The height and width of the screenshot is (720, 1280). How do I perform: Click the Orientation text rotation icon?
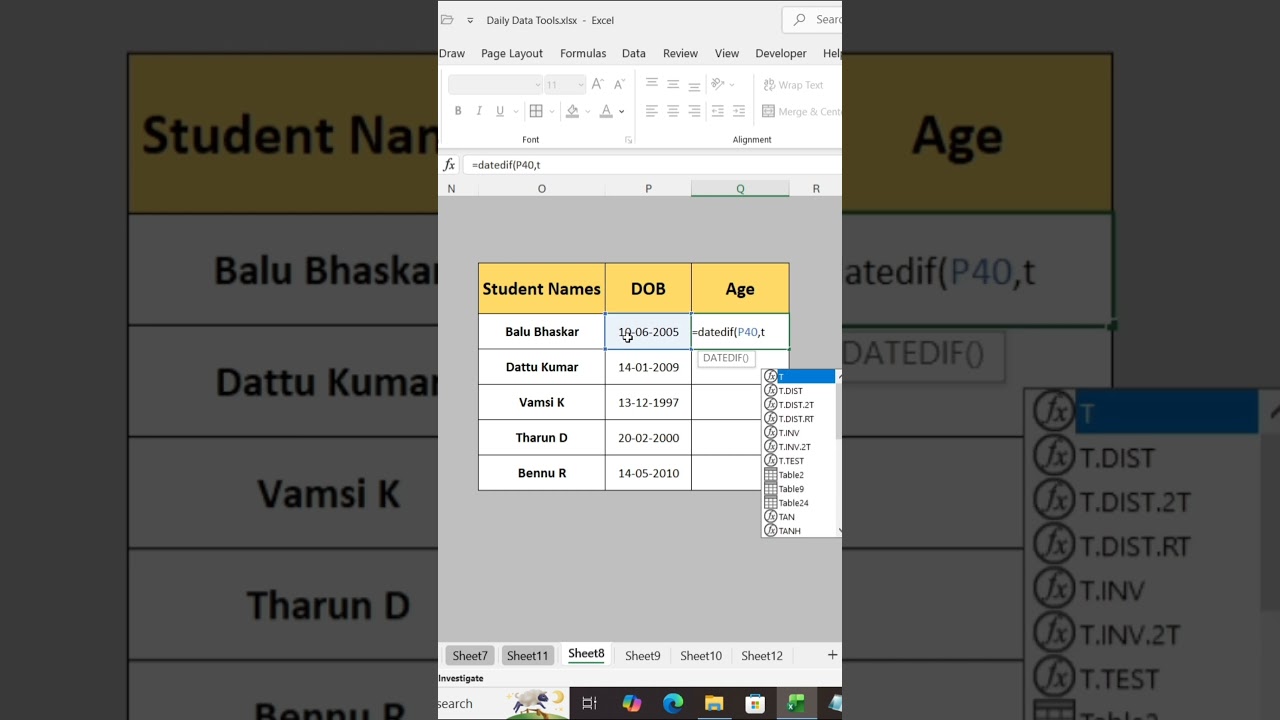click(x=717, y=85)
